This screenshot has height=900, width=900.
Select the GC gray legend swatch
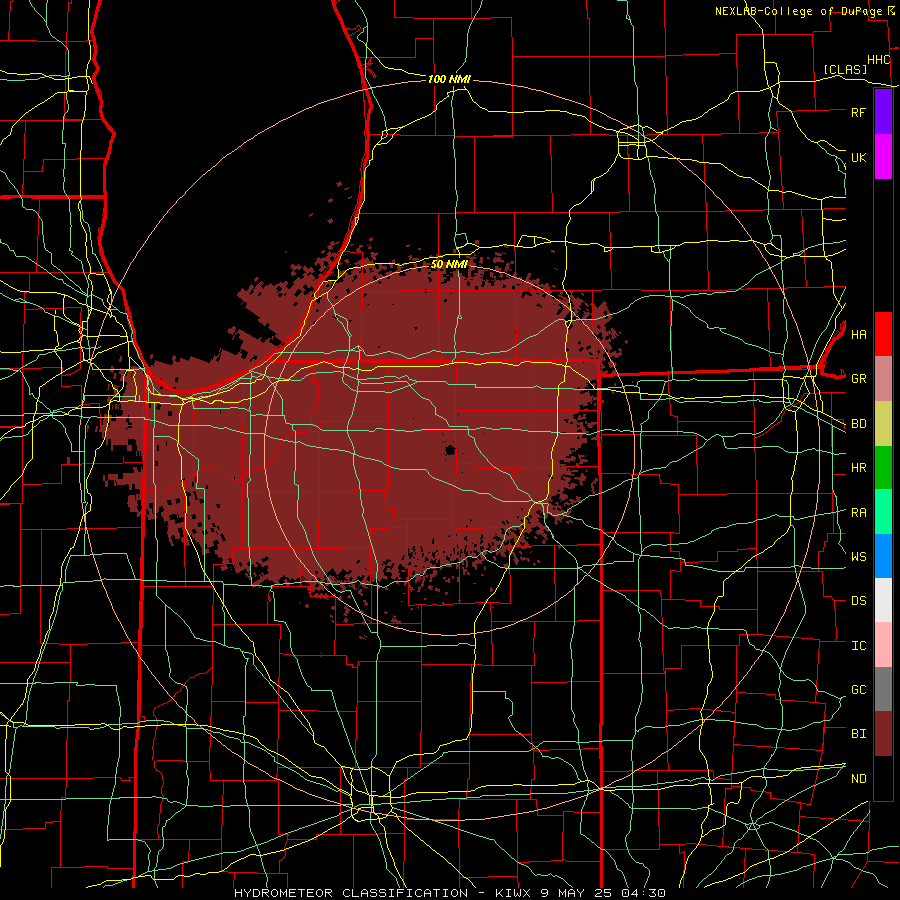tap(883, 689)
